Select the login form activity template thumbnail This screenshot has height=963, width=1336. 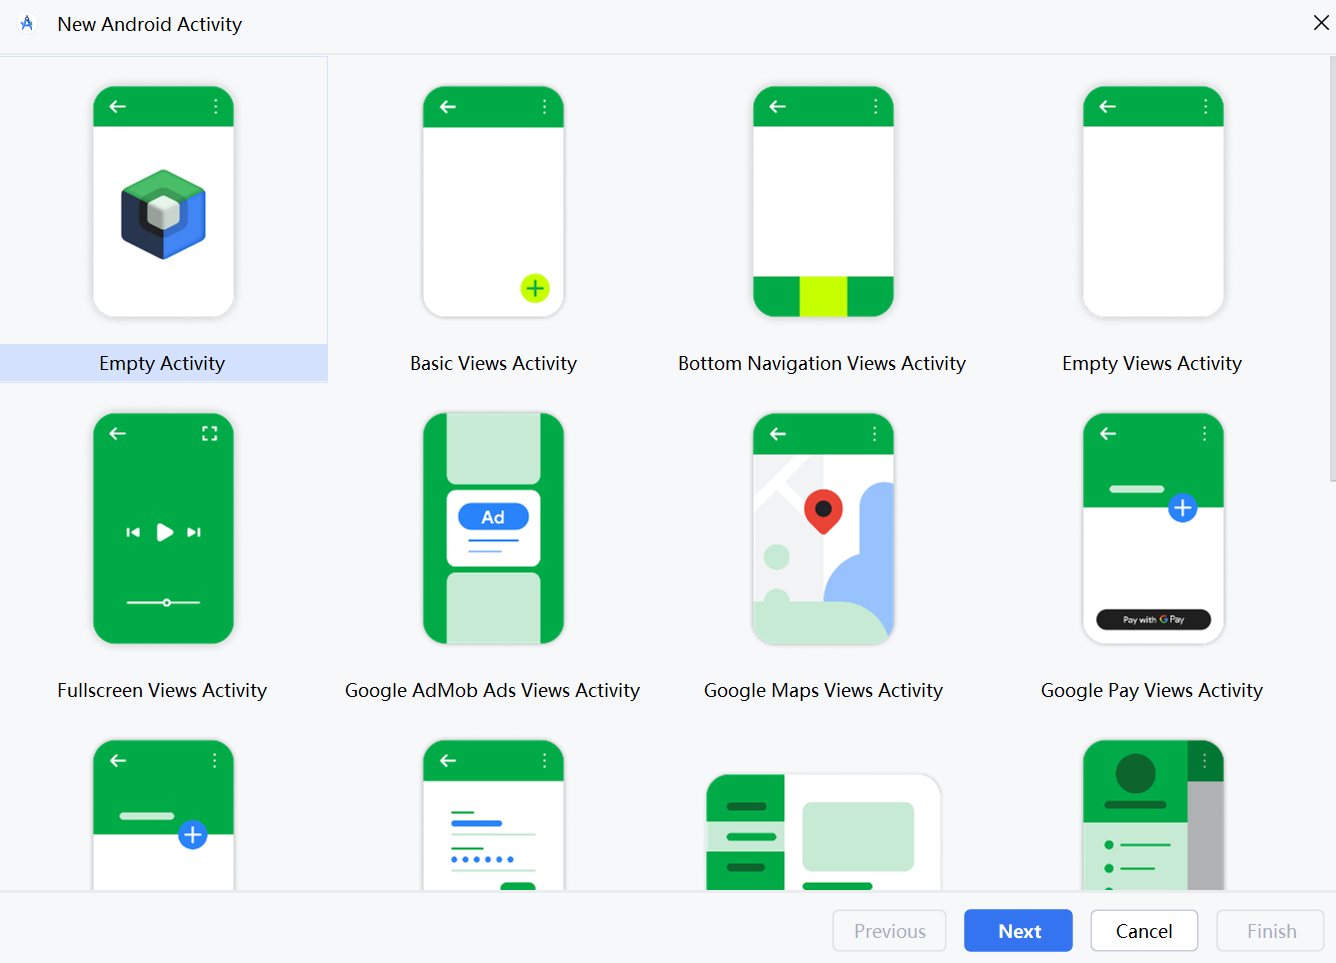(x=493, y=815)
